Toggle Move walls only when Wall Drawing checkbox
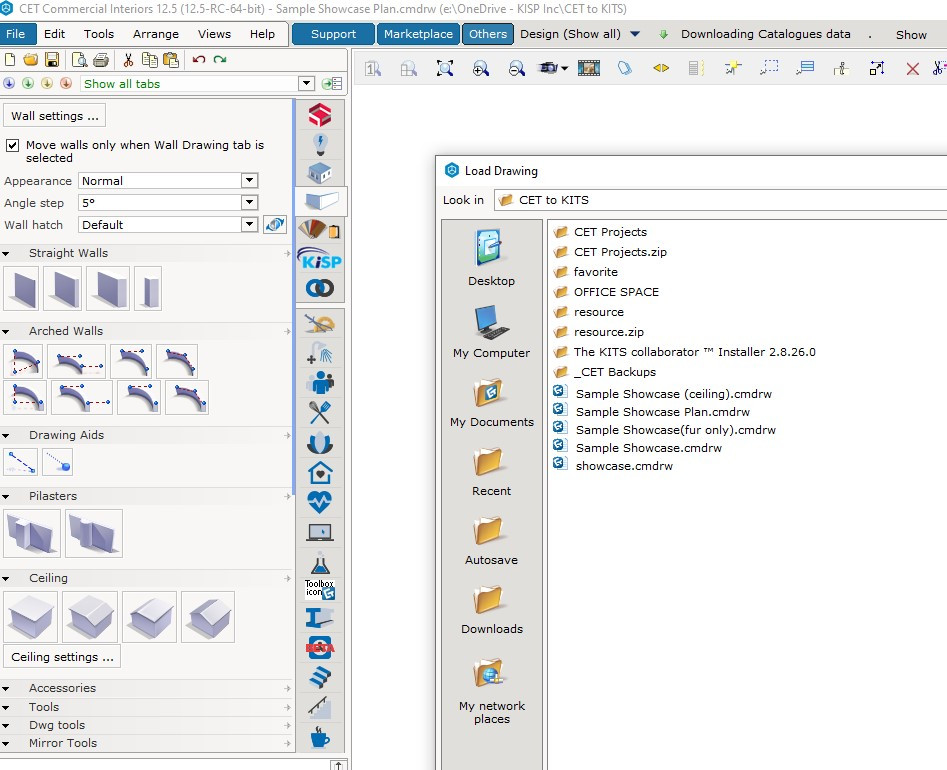This screenshot has width=947, height=770. 12,146
